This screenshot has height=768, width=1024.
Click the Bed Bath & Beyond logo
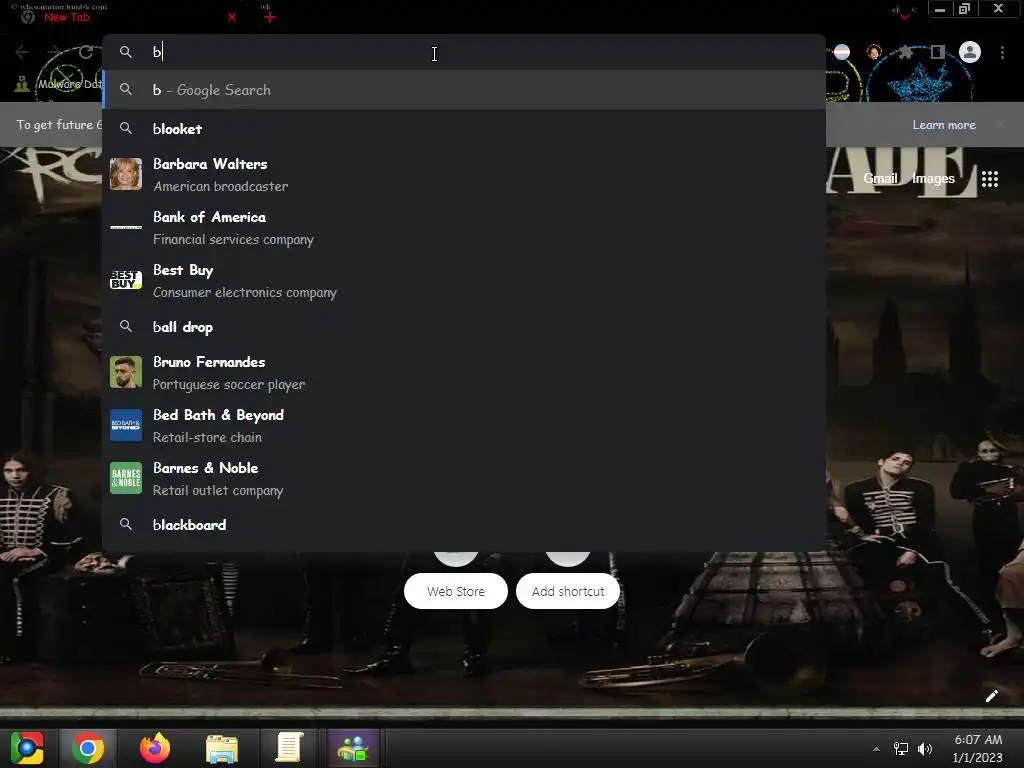coord(125,425)
